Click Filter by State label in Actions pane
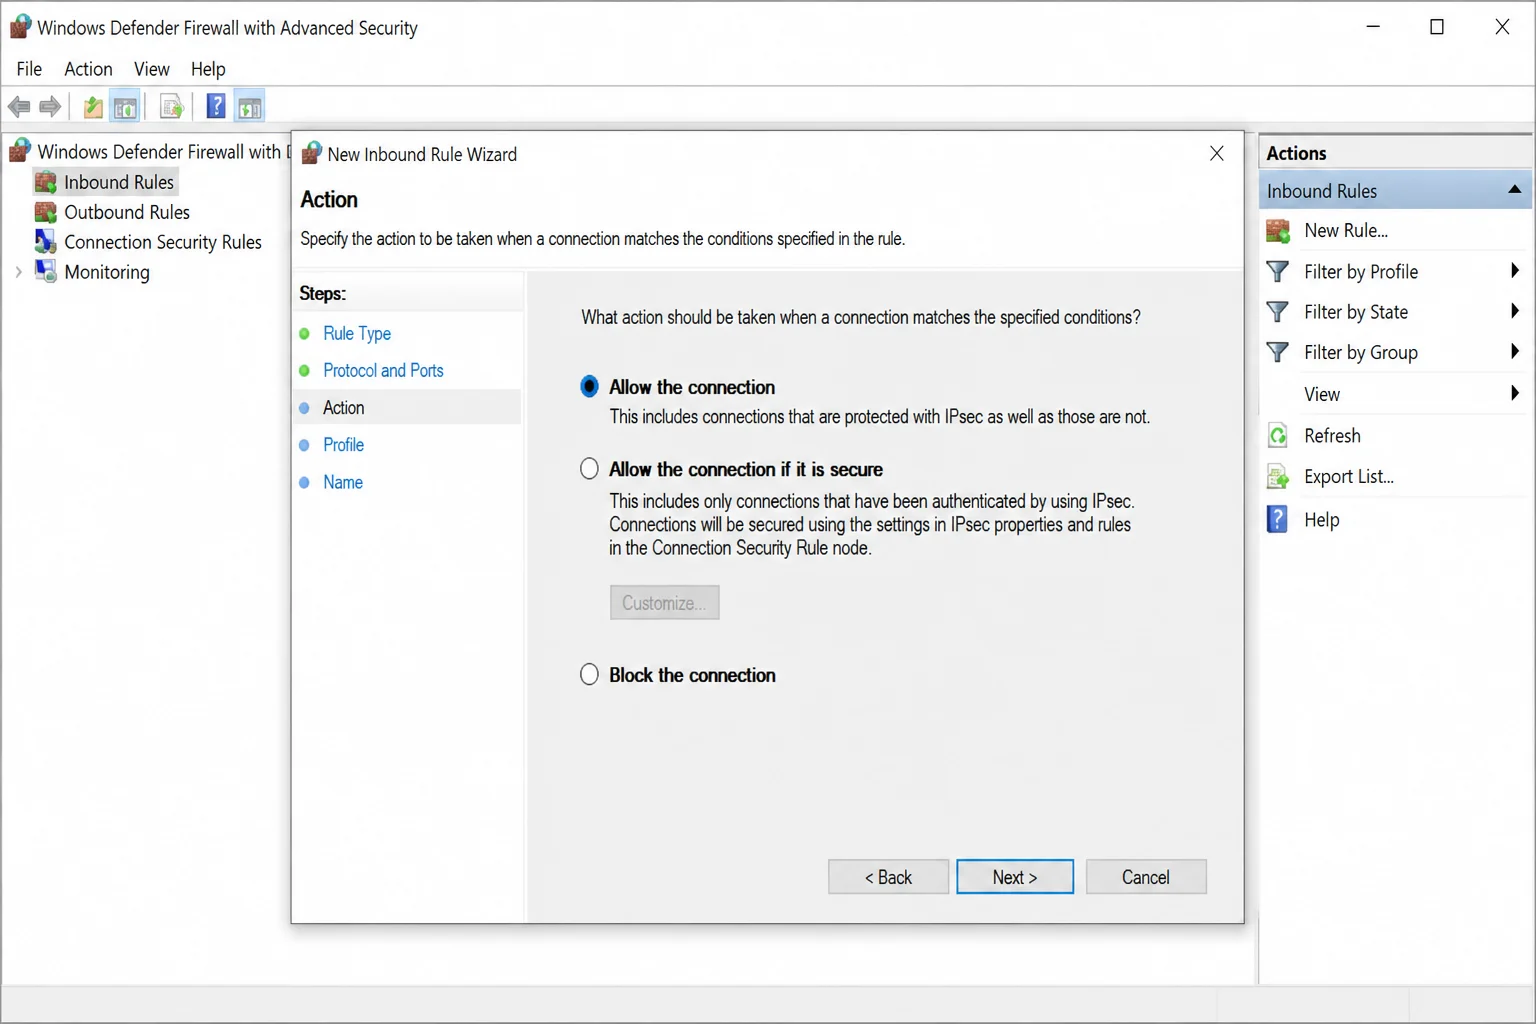Viewport: 1536px width, 1024px height. (1356, 312)
